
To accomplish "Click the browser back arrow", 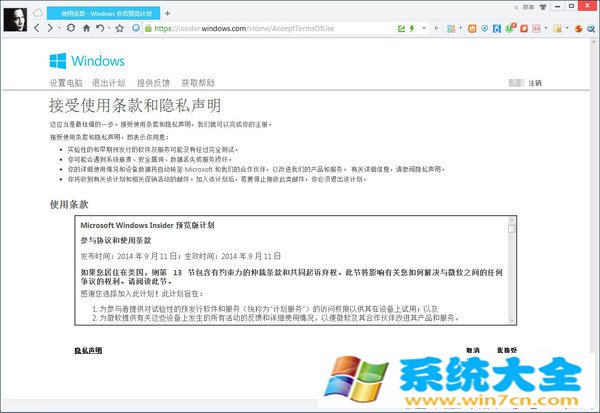I will 37,28.
